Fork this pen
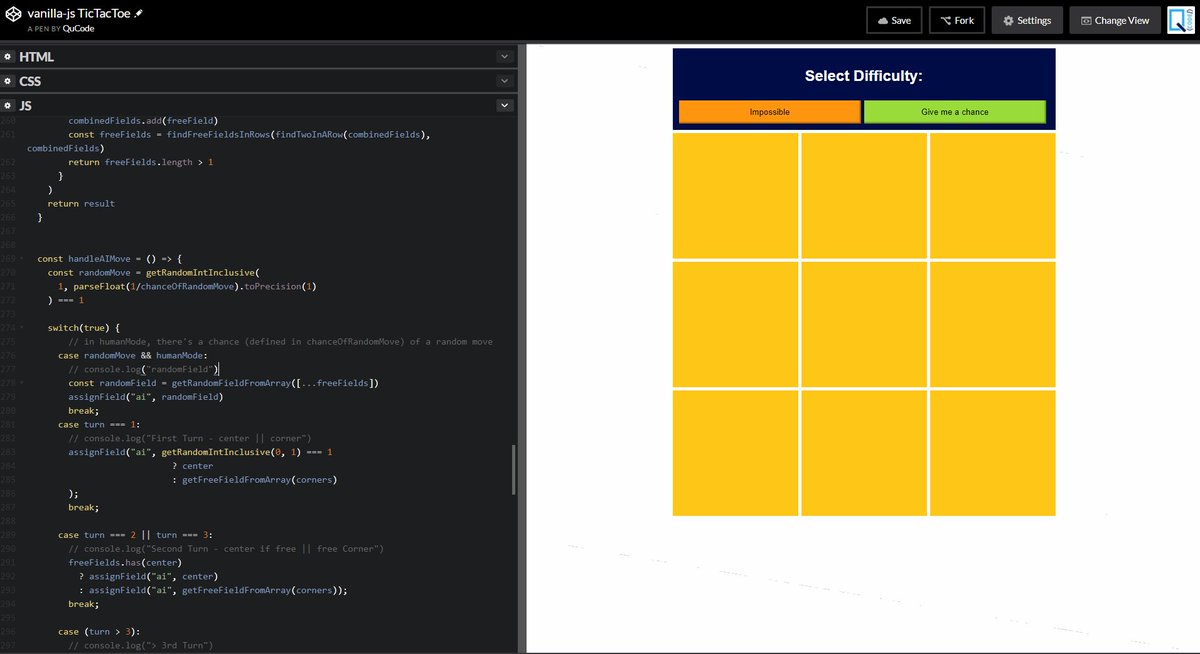Screen dimensions: 1200x654 pos(957,20)
